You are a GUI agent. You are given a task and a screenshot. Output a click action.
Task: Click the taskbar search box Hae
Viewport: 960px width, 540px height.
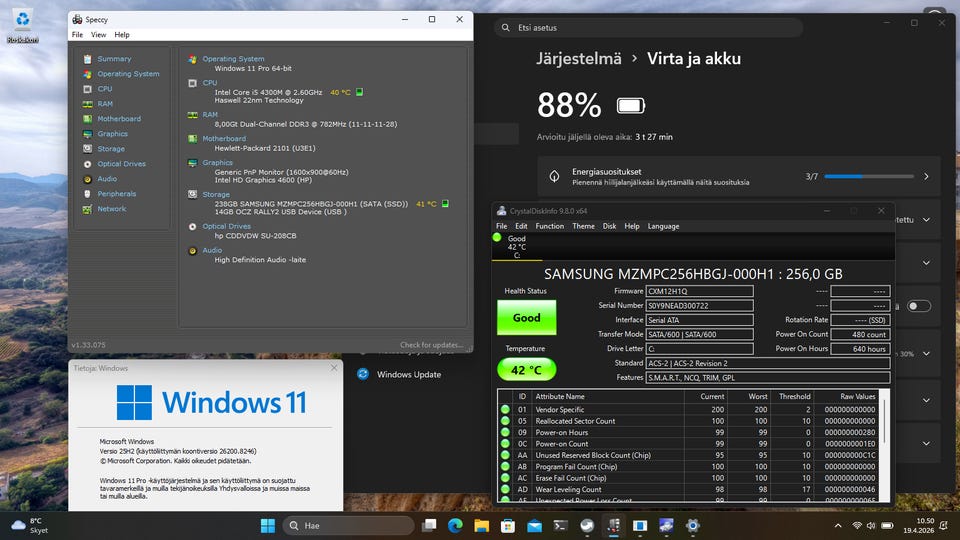[x=349, y=525]
